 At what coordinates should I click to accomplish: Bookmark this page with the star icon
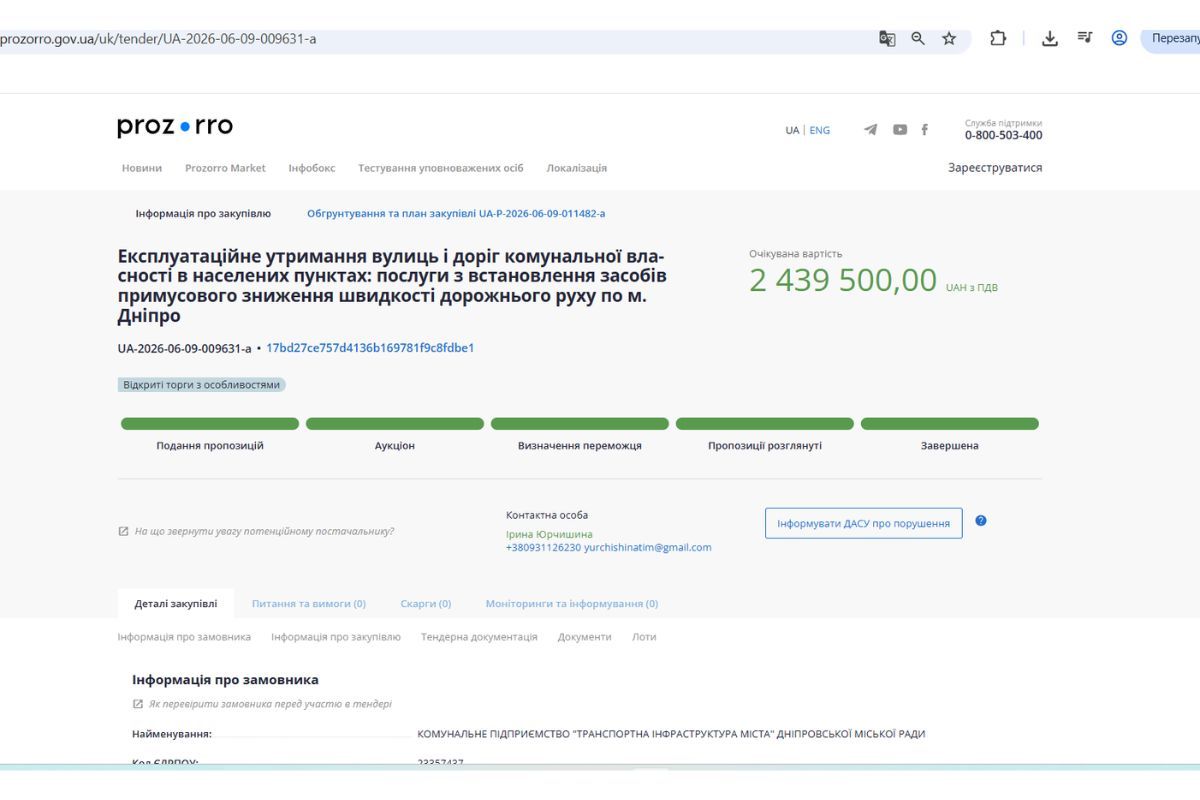pyautogui.click(x=949, y=39)
